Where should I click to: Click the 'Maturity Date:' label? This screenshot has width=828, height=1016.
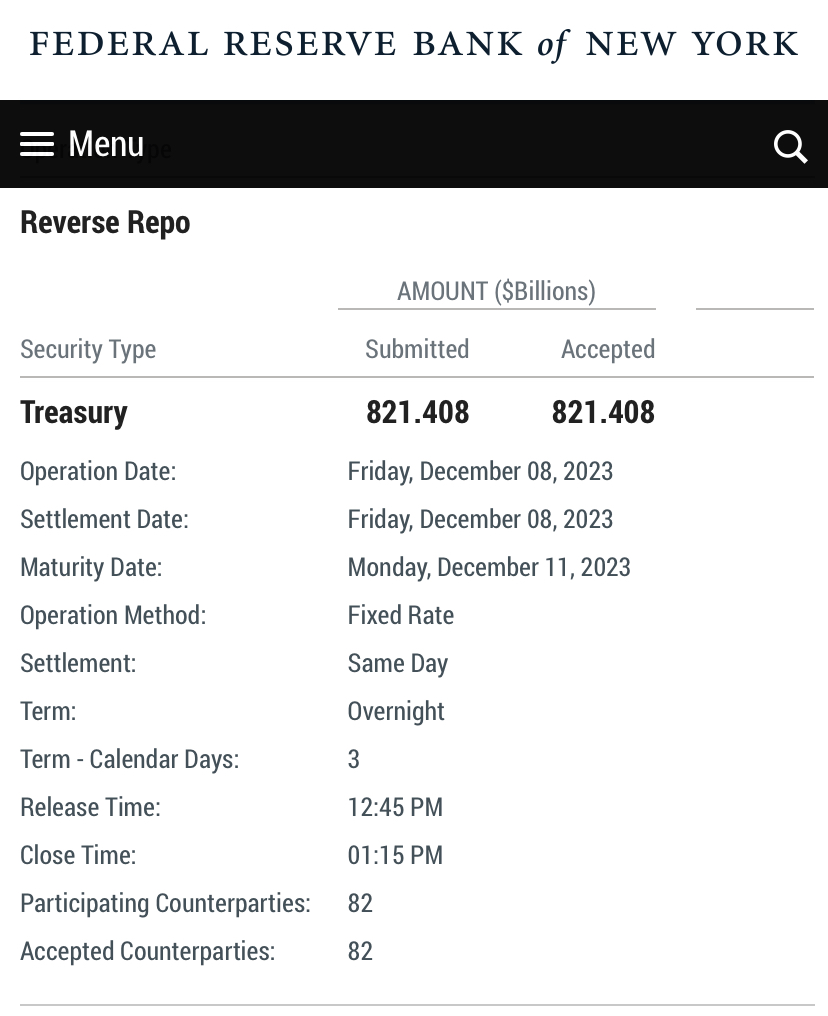[x=91, y=568]
